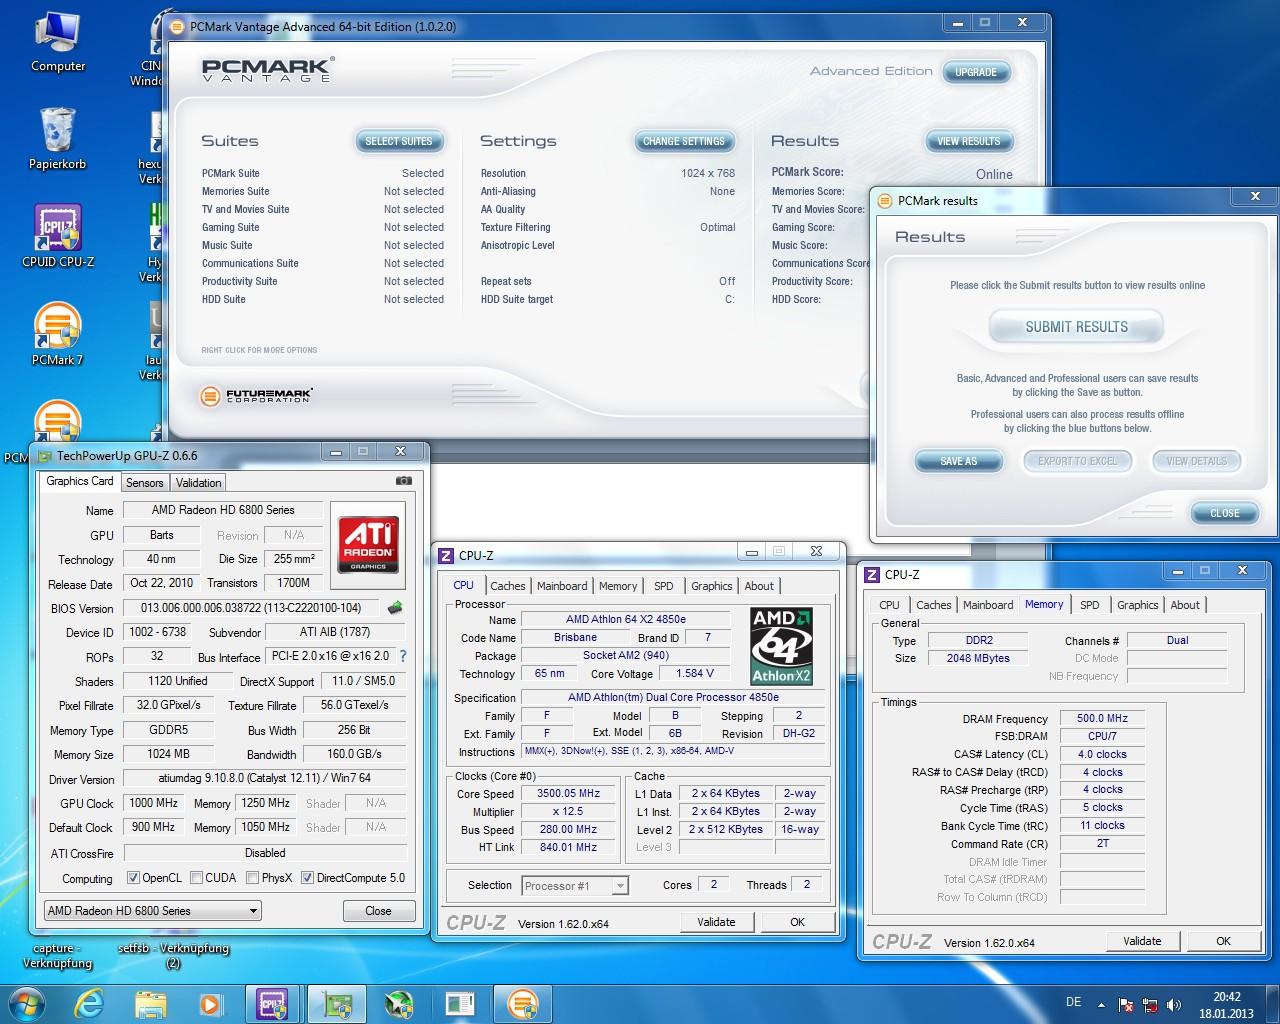Open the Mainboard tab in left CPU-Z window
The height and width of the screenshot is (1024, 1280).
[562, 586]
